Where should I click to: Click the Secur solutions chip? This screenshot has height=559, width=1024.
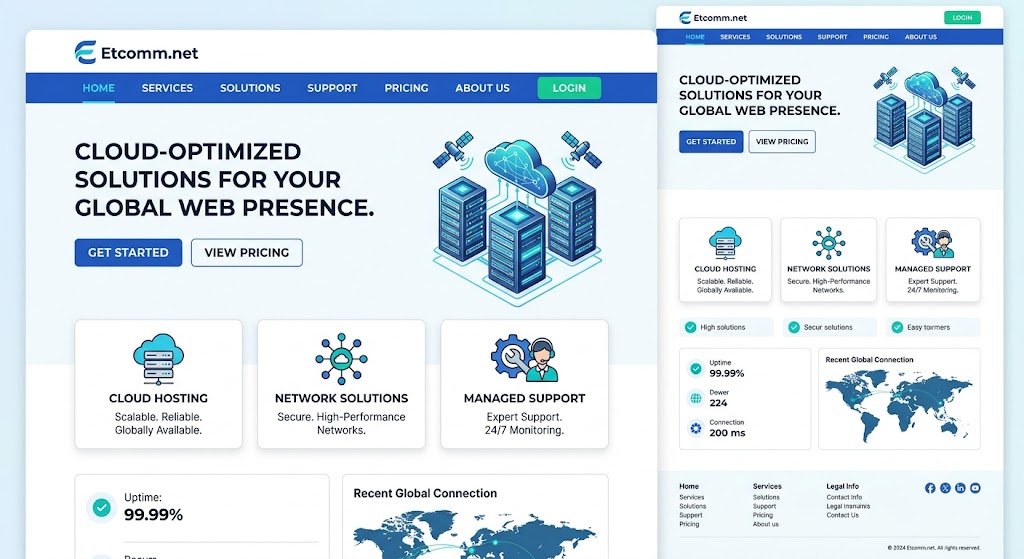(x=829, y=327)
